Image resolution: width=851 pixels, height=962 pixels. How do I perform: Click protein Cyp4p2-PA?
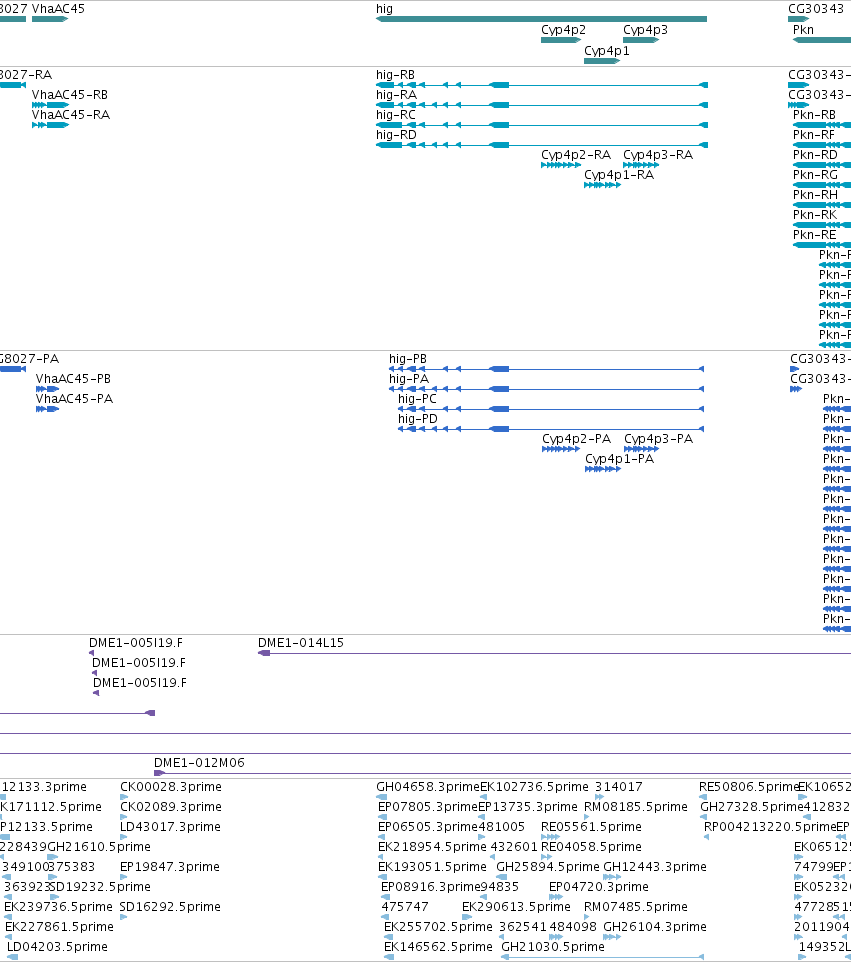[561, 449]
